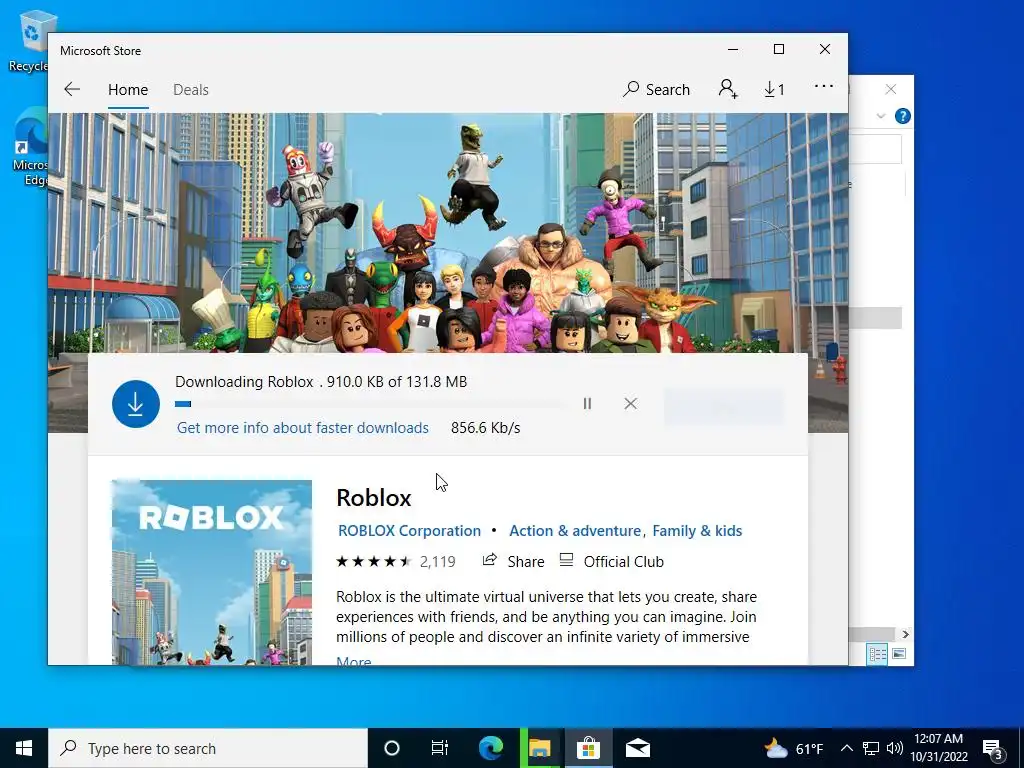This screenshot has height=768, width=1024.
Task: Switch to large icons view in background window
Action: tap(899, 654)
